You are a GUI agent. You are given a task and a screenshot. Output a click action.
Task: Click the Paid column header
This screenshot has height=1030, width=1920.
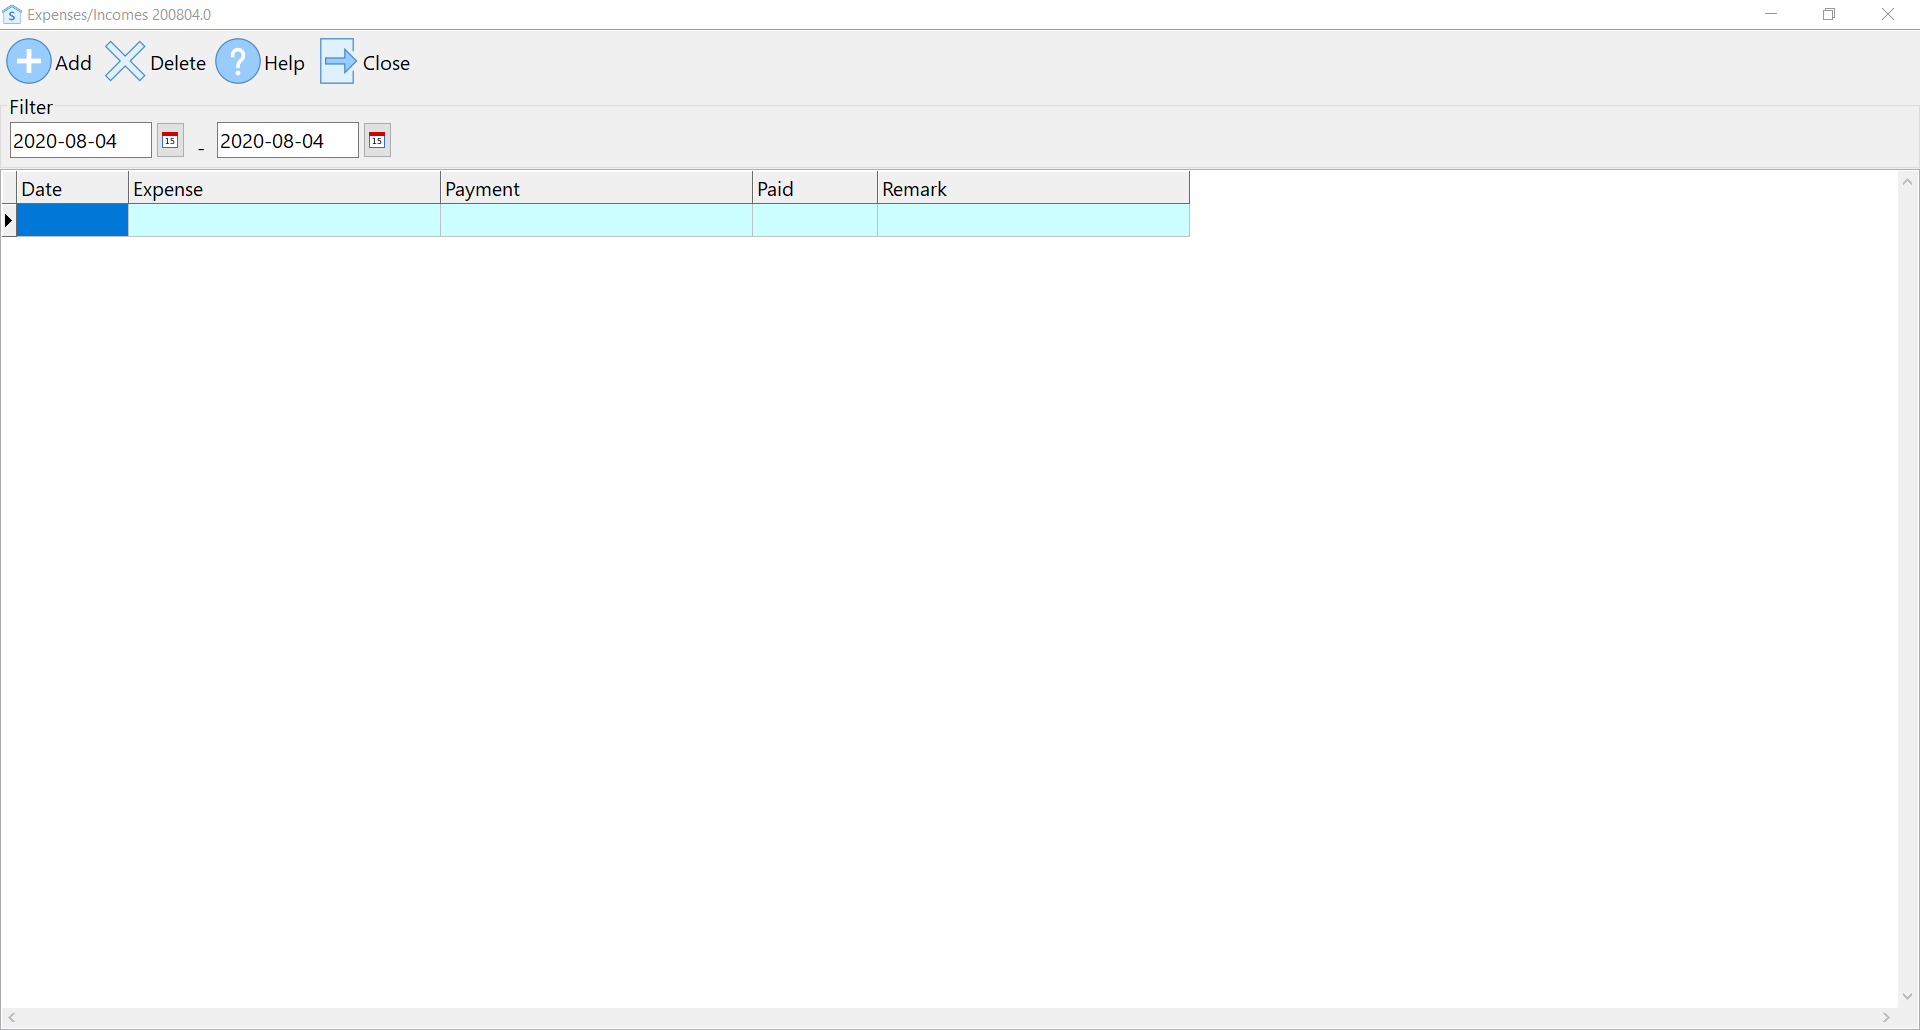[815, 188]
